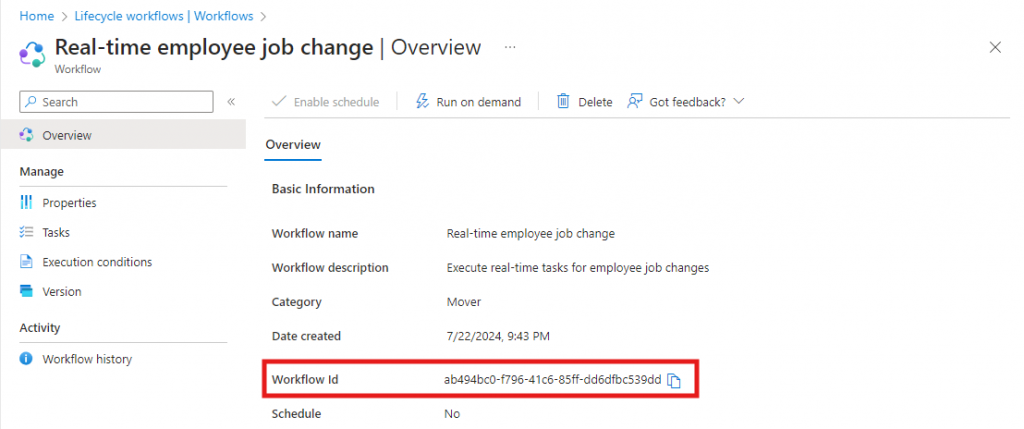Click the Version icon in sidebar

[x=26, y=292]
